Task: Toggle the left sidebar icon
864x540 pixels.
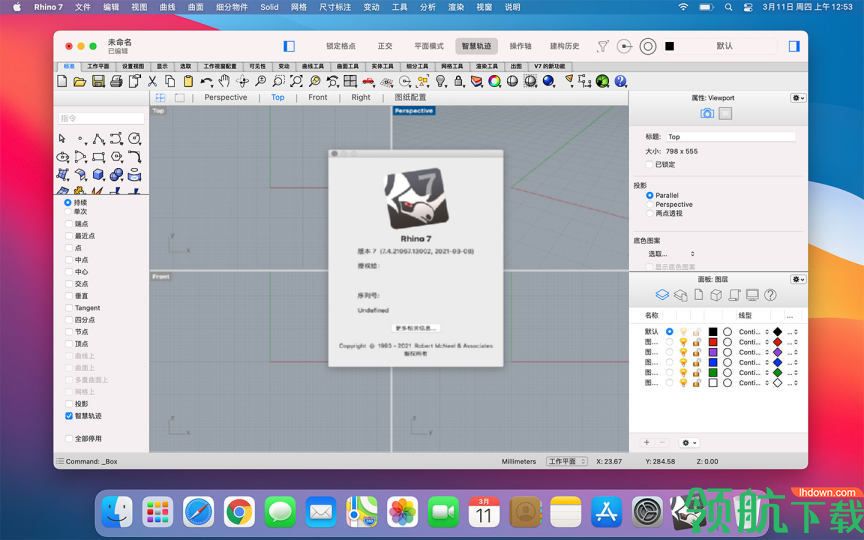Action: (x=289, y=46)
